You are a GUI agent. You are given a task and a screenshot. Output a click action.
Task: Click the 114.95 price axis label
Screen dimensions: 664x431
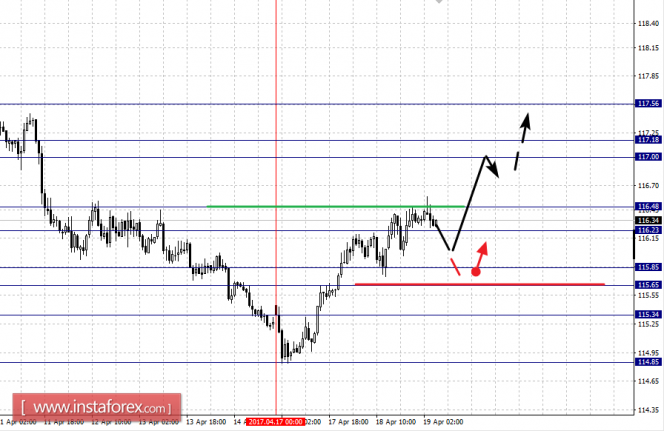click(648, 353)
